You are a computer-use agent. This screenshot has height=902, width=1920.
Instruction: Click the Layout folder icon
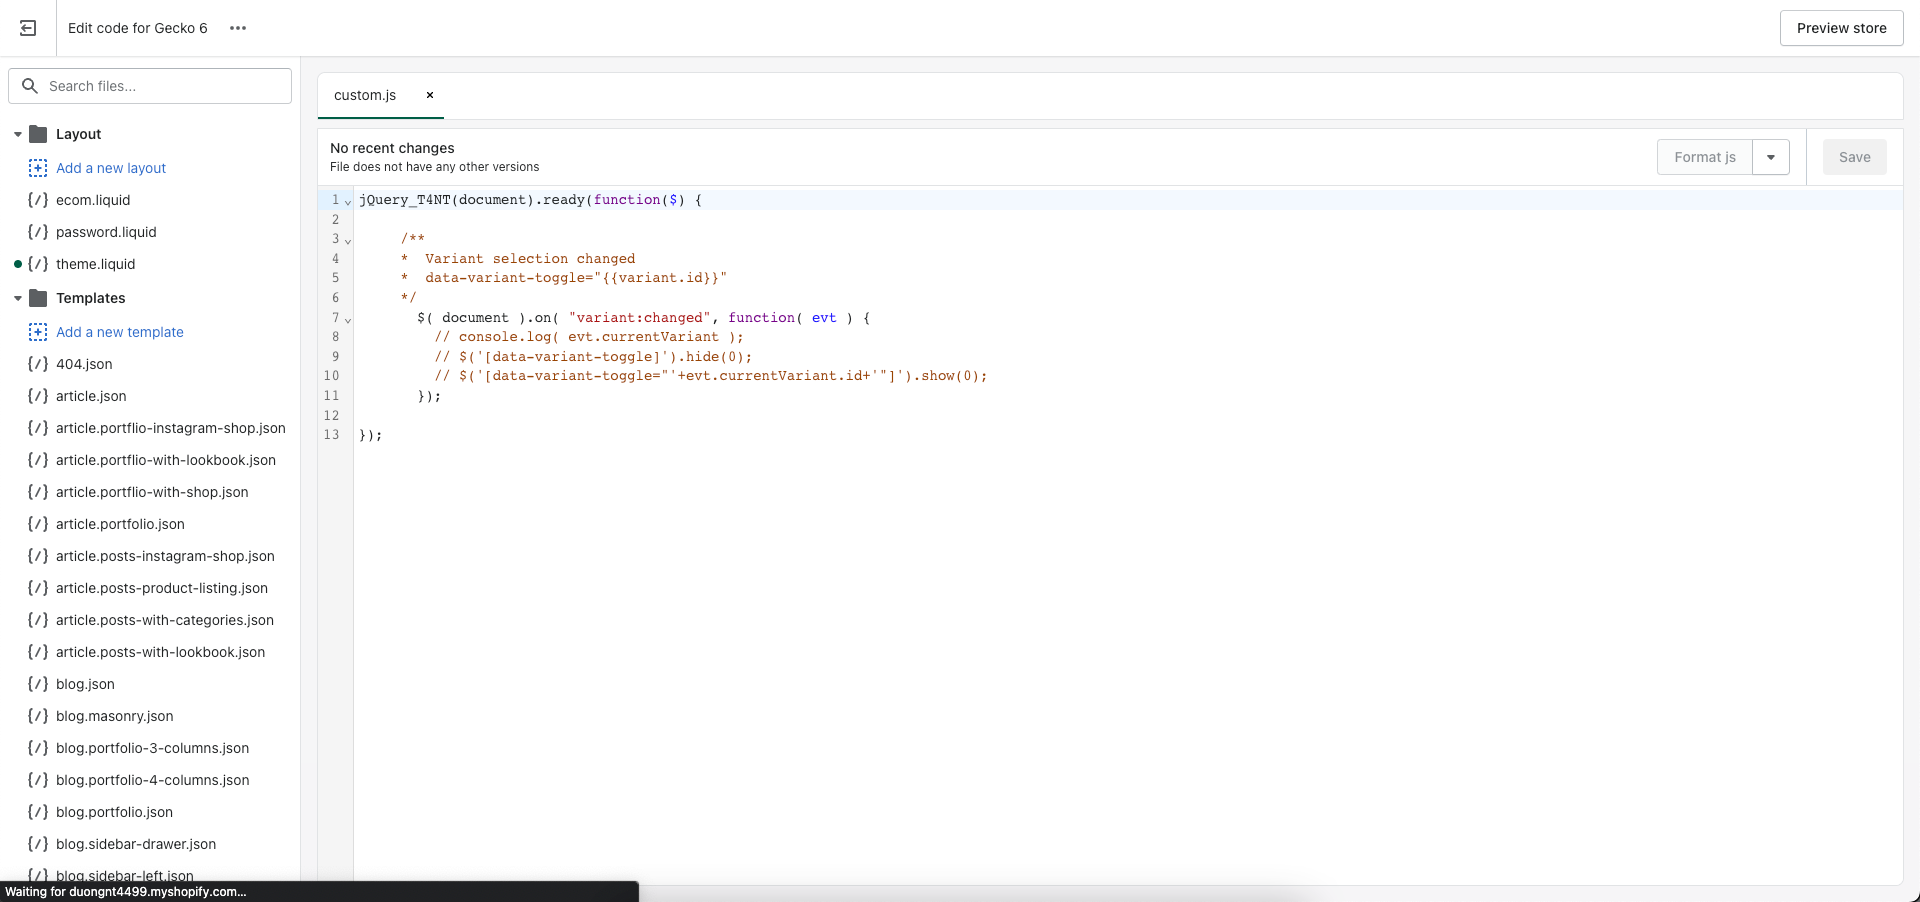[39, 134]
